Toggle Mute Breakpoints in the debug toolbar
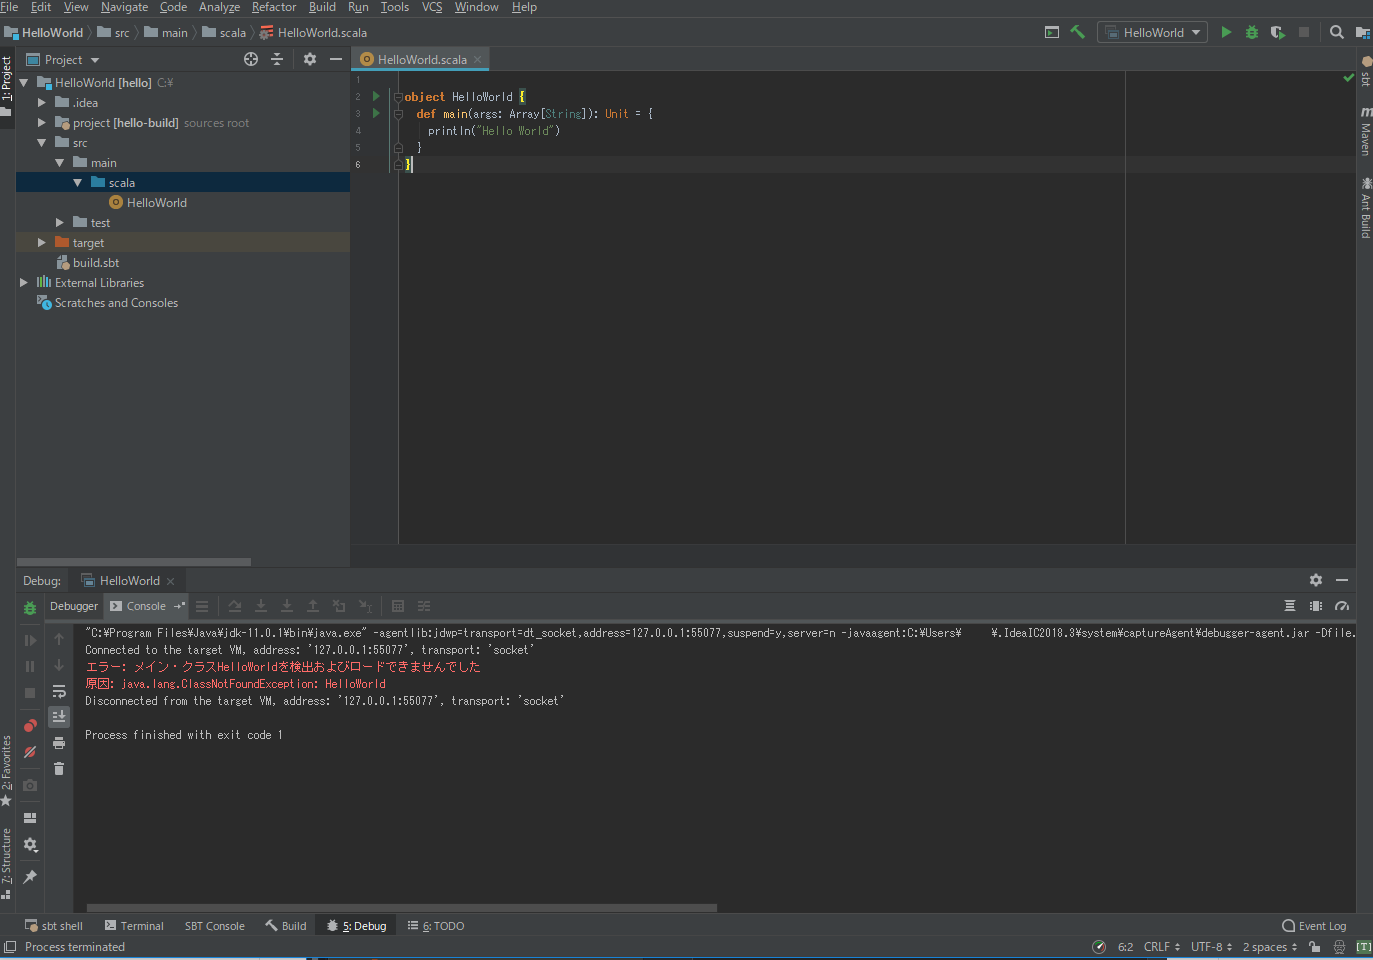 (30, 752)
